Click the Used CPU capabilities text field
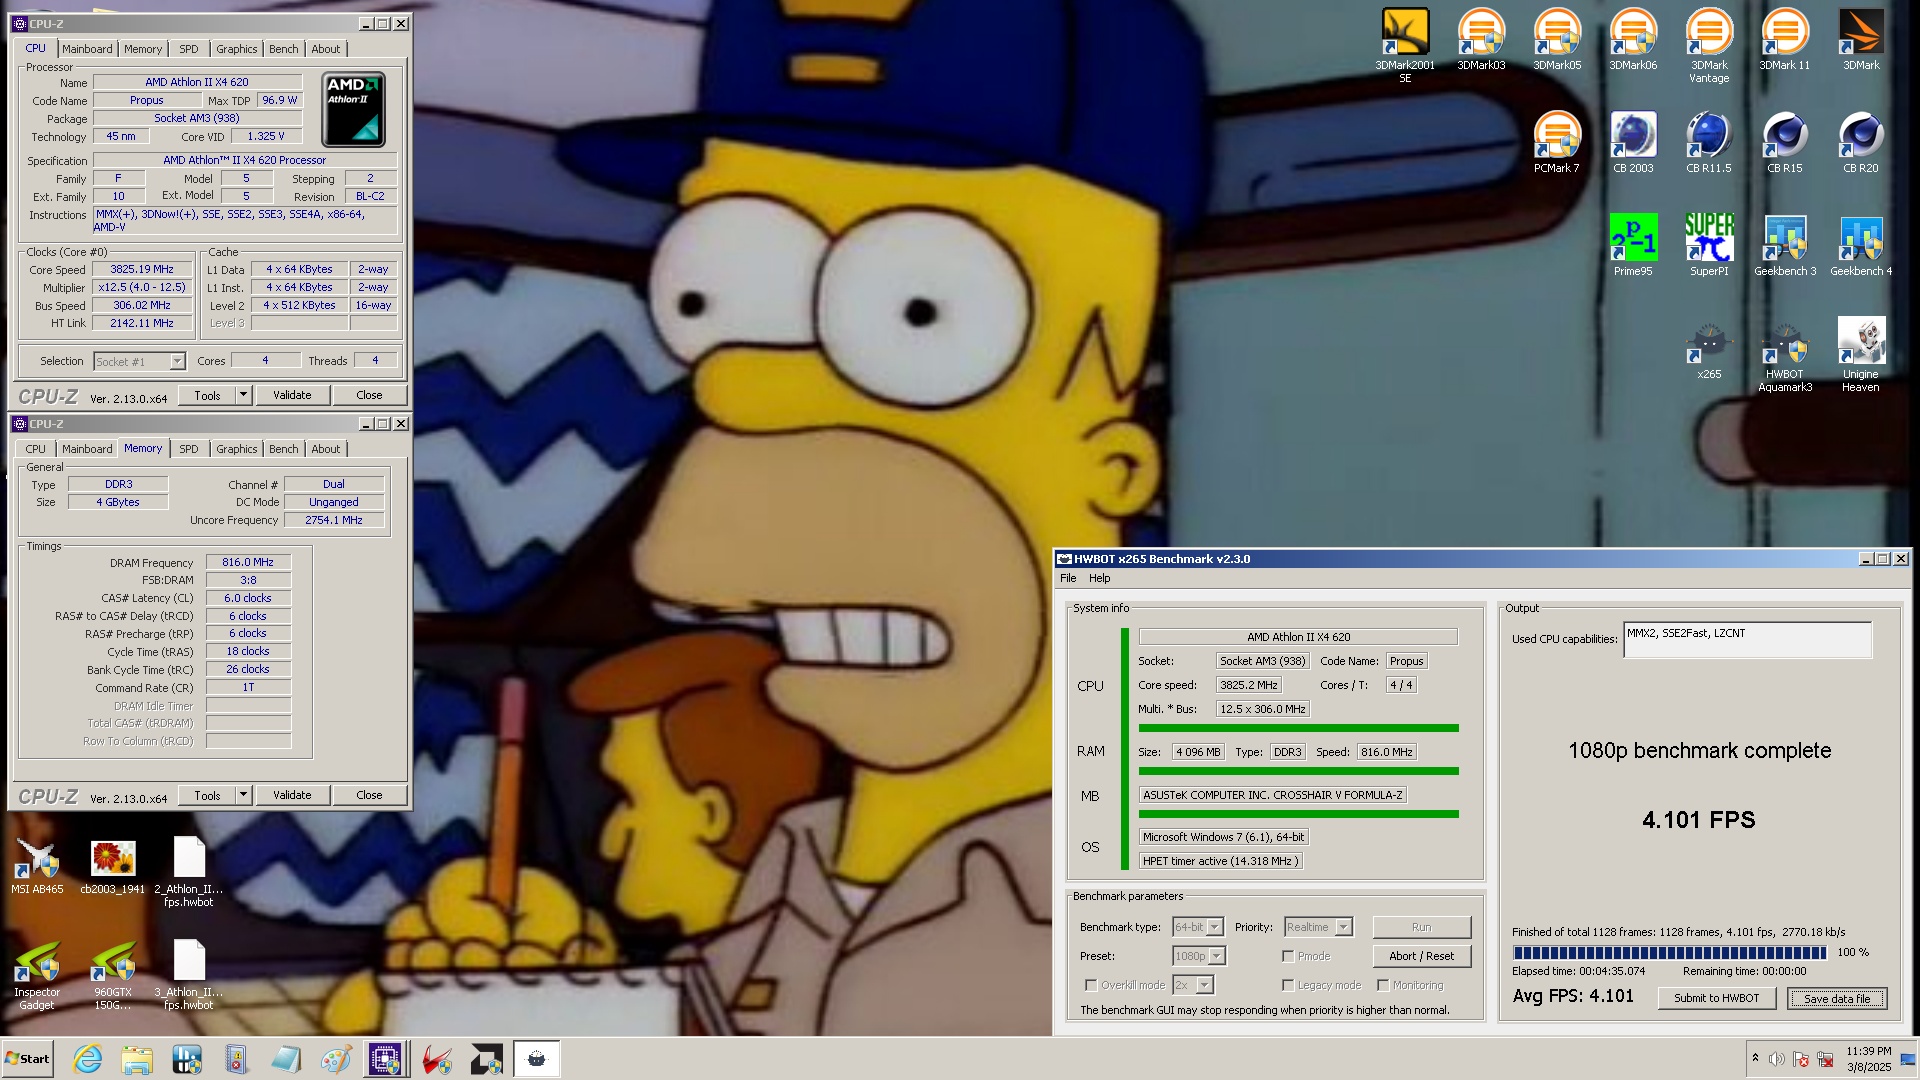This screenshot has height=1080, width=1920. pyautogui.click(x=1747, y=640)
